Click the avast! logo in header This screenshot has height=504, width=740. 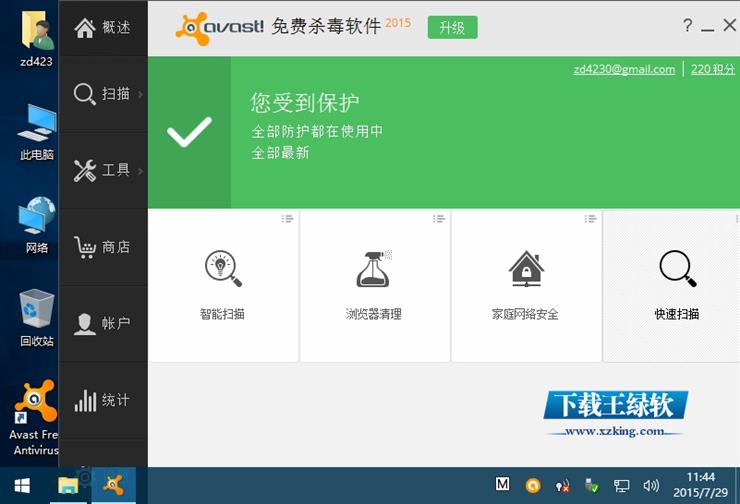click(219, 27)
